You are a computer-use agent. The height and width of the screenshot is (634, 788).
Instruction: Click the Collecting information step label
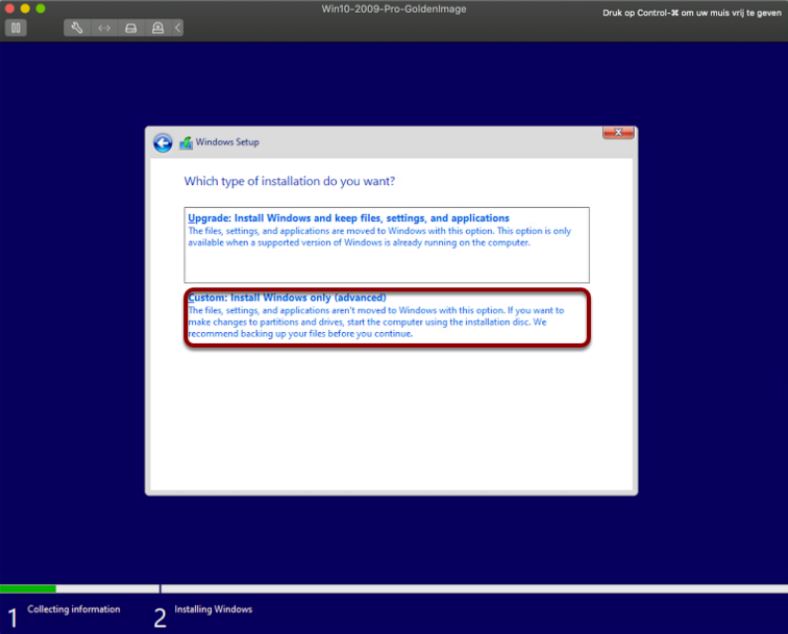74,609
